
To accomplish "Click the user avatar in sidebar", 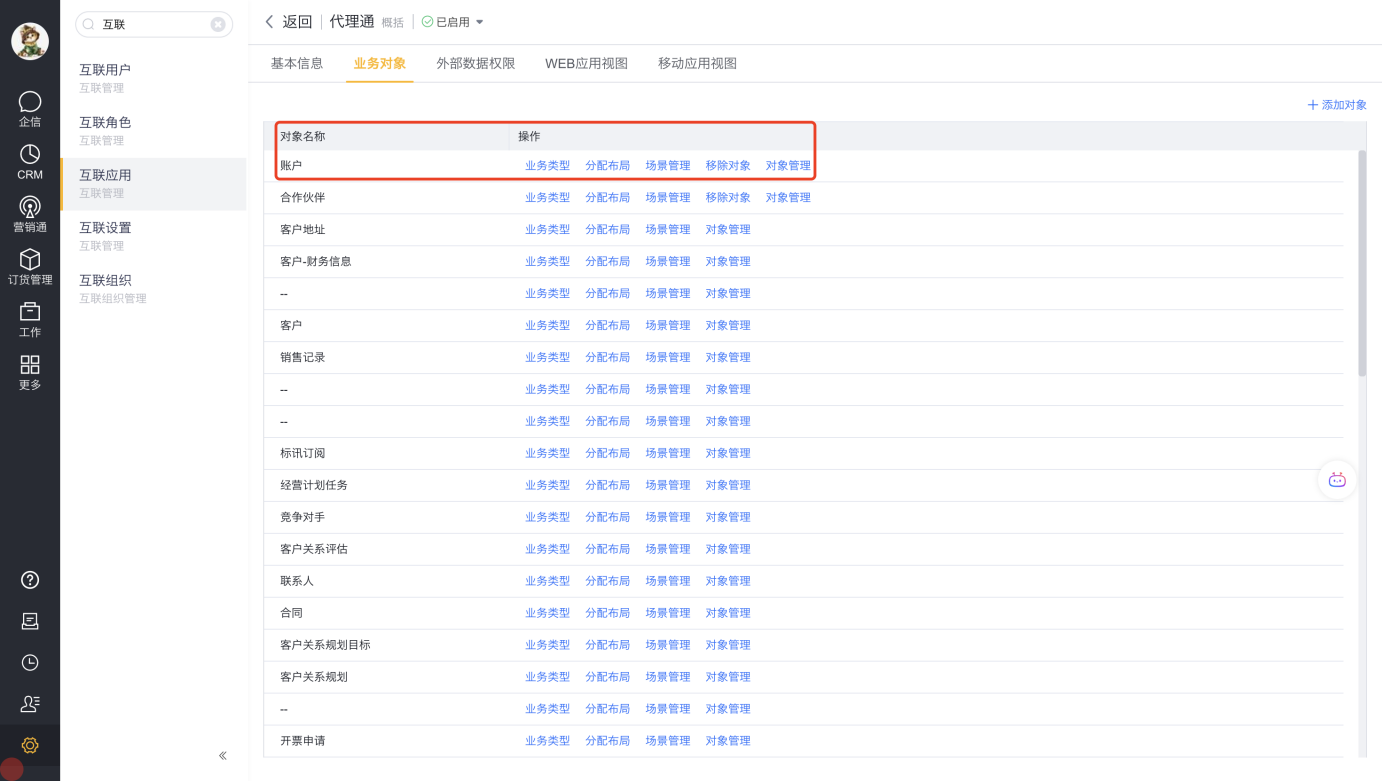I will click(30, 41).
